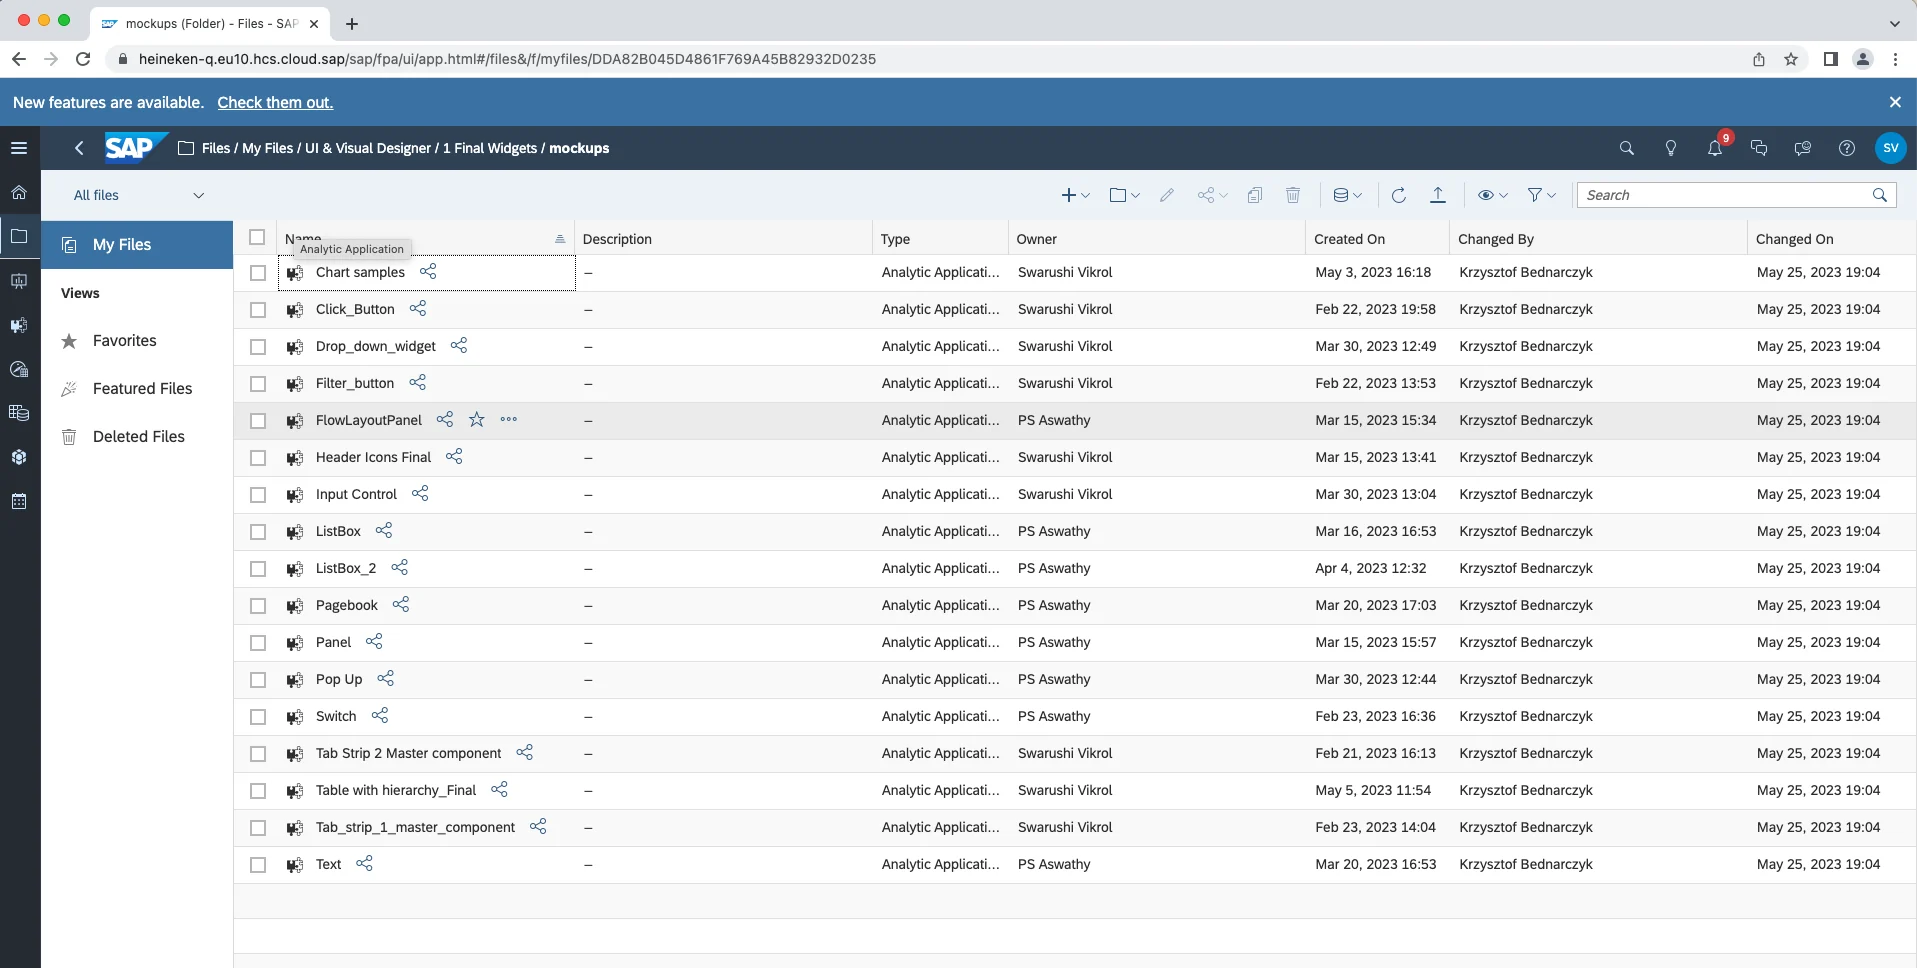
Task: Open Deleted Files view
Action: pos(138,437)
